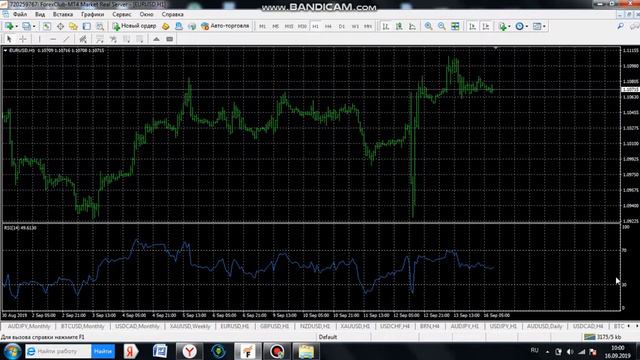The width and height of the screenshot is (640, 360).
Task: Select the Cursor pointer tool
Action: pos(9,39)
